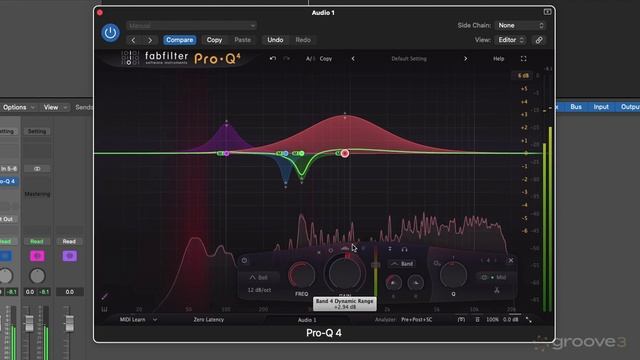Open View menu in the mixer window
The width and height of the screenshot is (640, 360).
click(55, 107)
